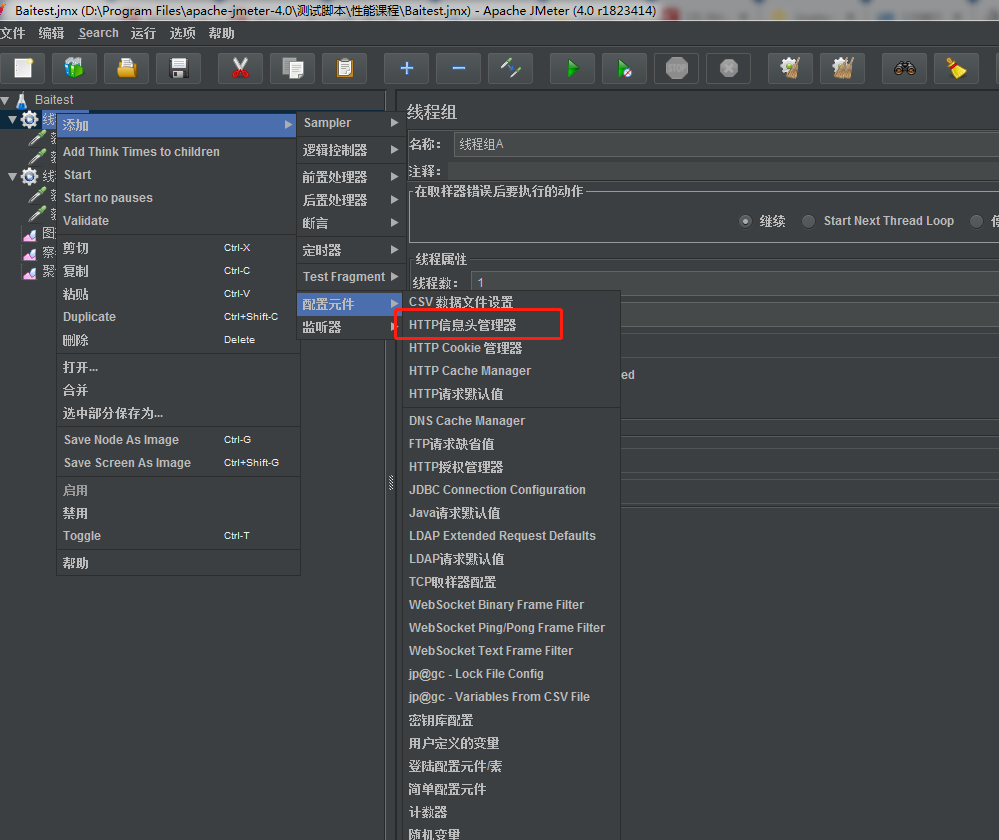Open Search with the binoculars icon
Viewport: 999px width, 840px height.
point(905,68)
